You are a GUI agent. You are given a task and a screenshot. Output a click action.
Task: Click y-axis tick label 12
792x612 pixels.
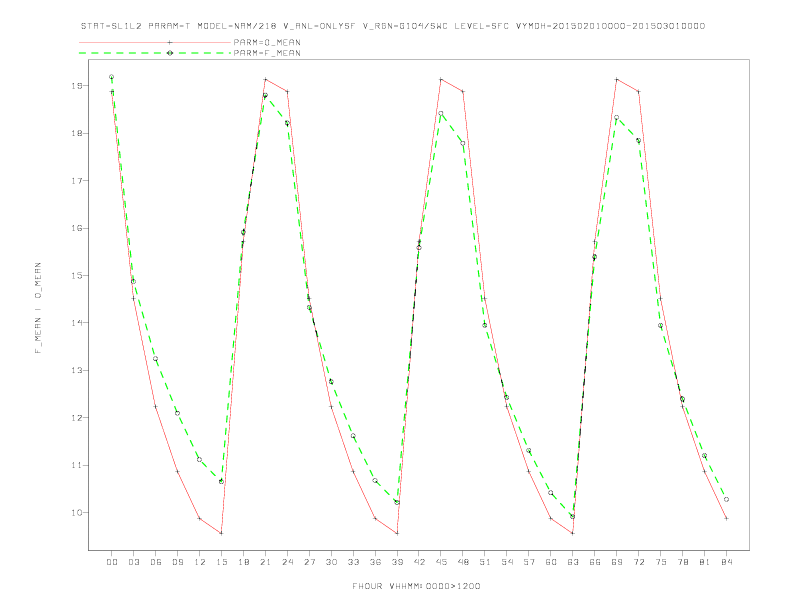coord(77,418)
